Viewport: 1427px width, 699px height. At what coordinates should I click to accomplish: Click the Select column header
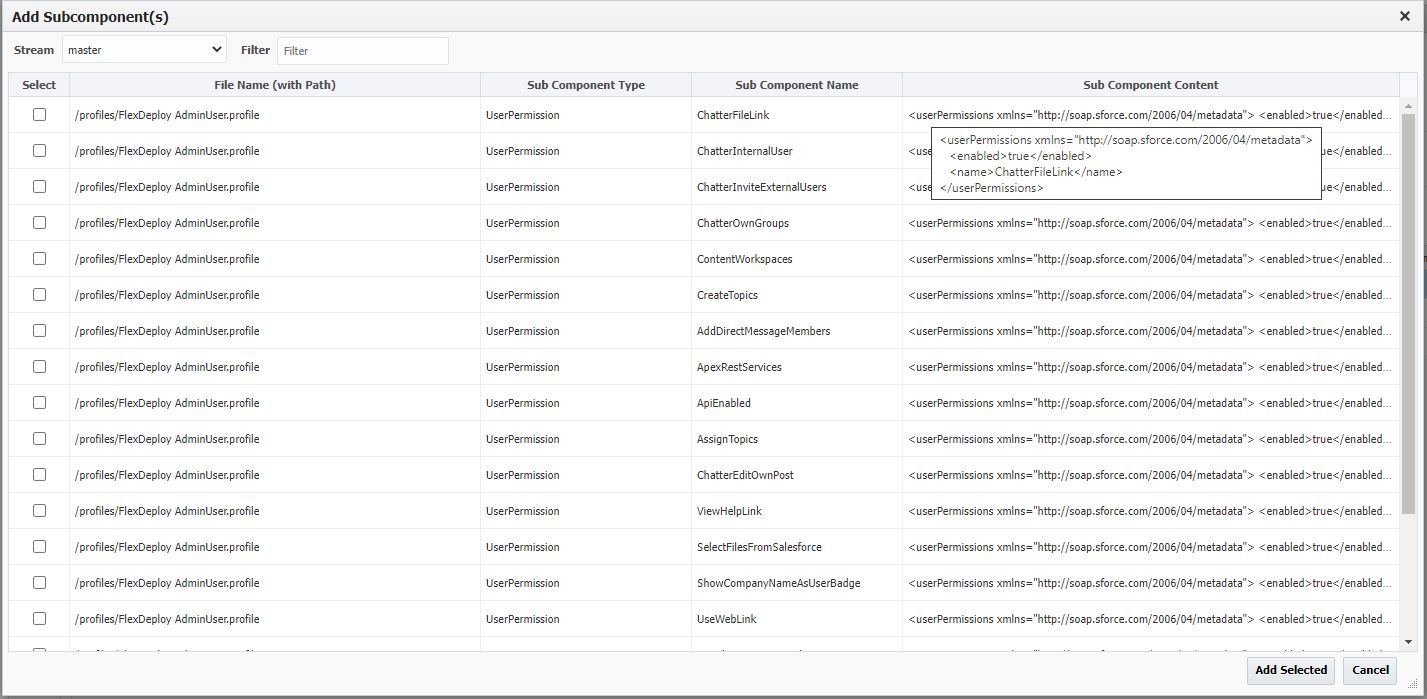(39, 85)
